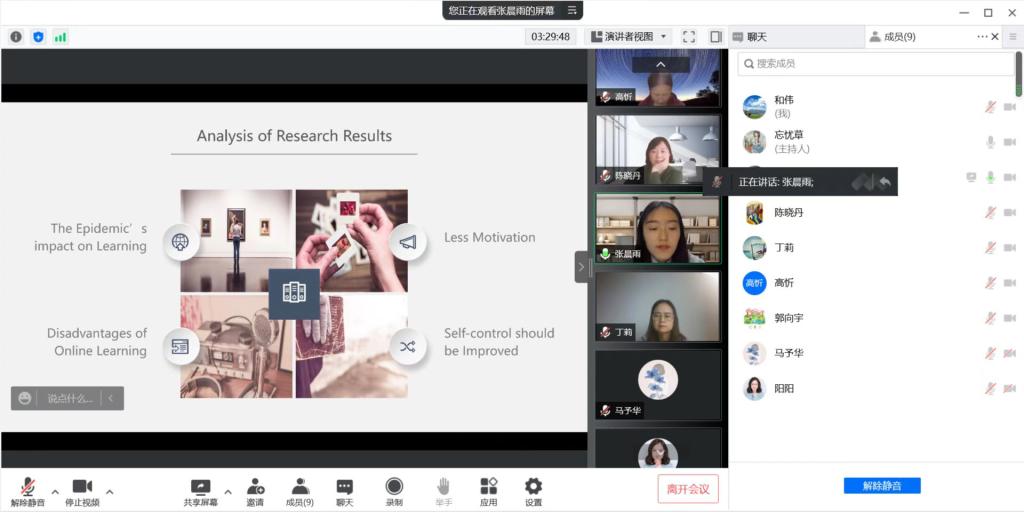Toggle camera for host 忘忧草
Screen dimensions: 1024x512
pos(1010,142)
